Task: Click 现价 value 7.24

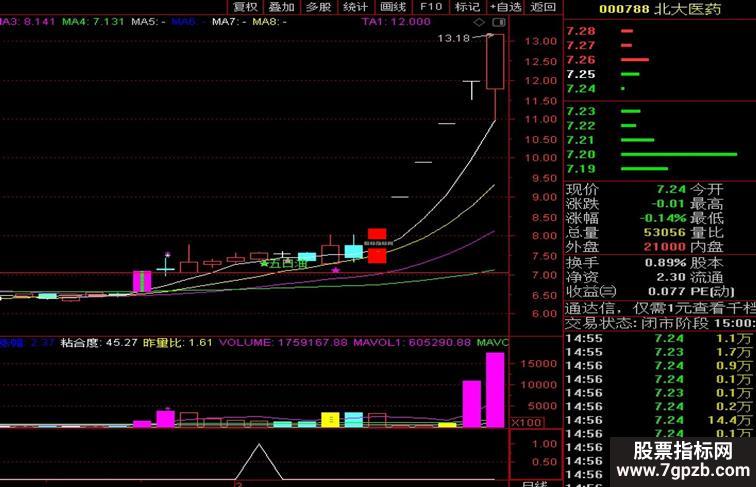Action: point(671,189)
